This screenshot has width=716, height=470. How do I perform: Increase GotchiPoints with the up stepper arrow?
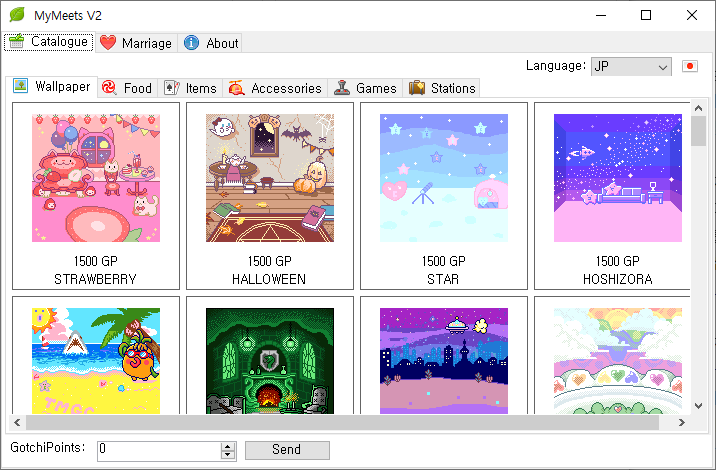(228, 446)
